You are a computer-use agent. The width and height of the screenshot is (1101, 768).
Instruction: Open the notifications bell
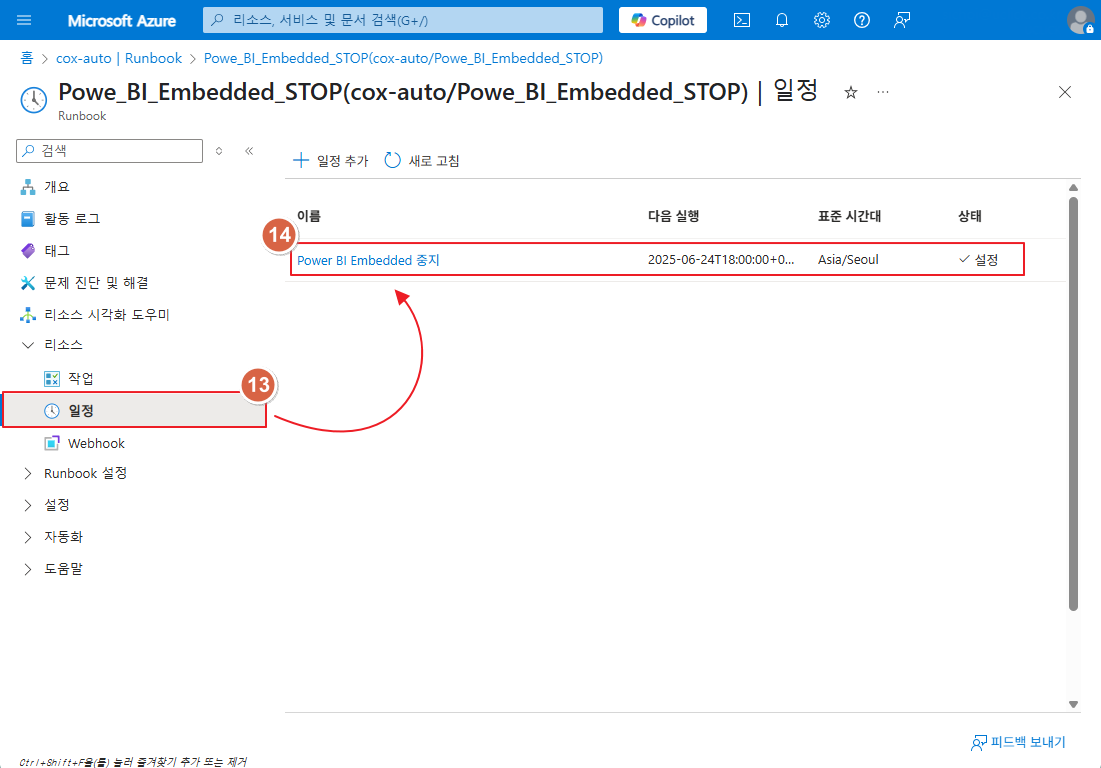pyautogui.click(x=782, y=20)
